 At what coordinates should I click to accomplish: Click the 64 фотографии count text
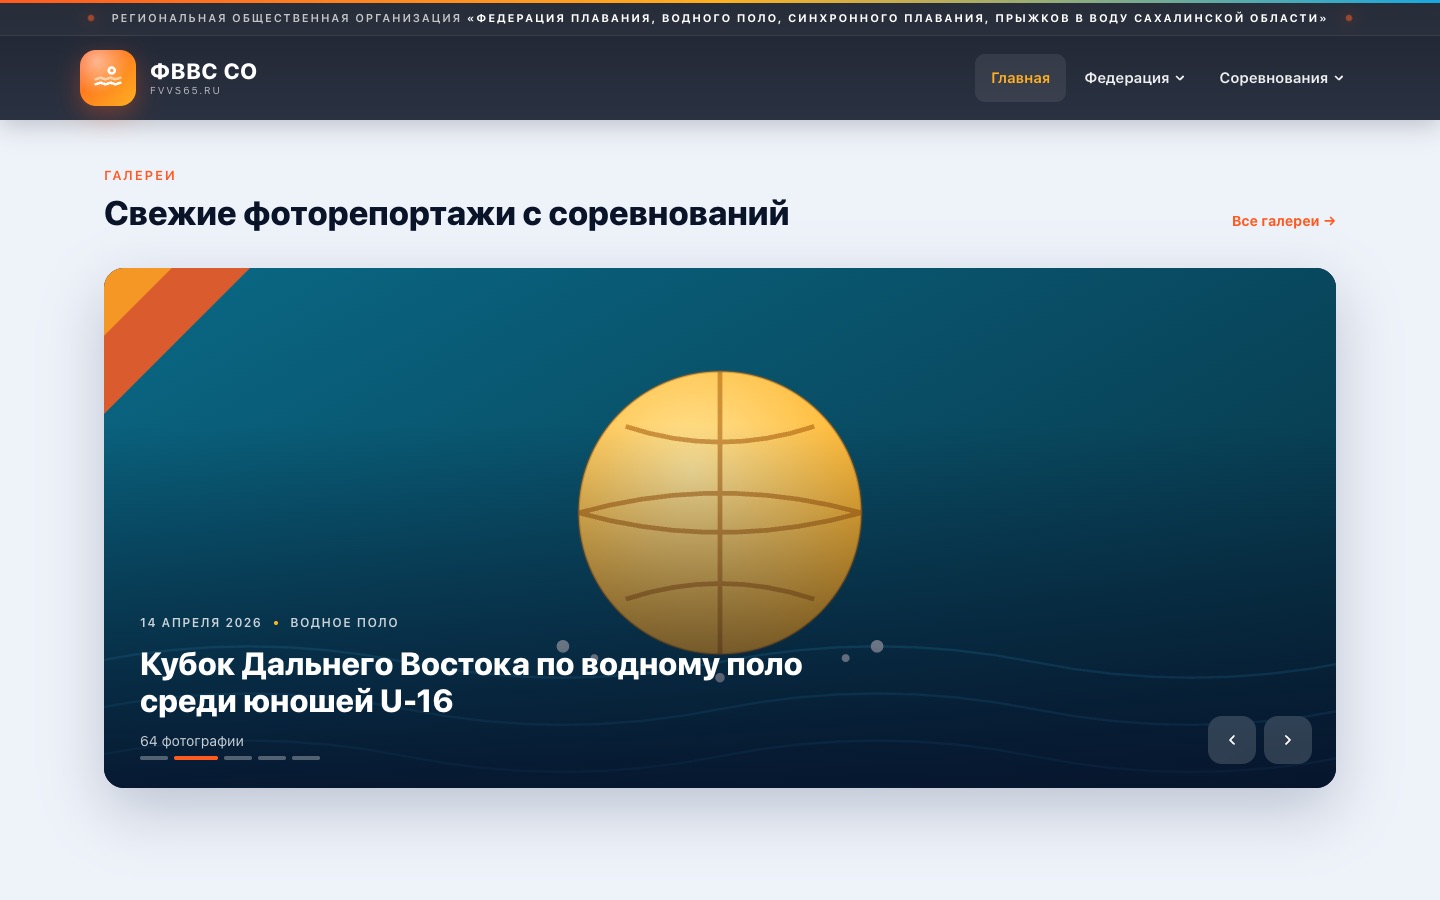tap(192, 741)
